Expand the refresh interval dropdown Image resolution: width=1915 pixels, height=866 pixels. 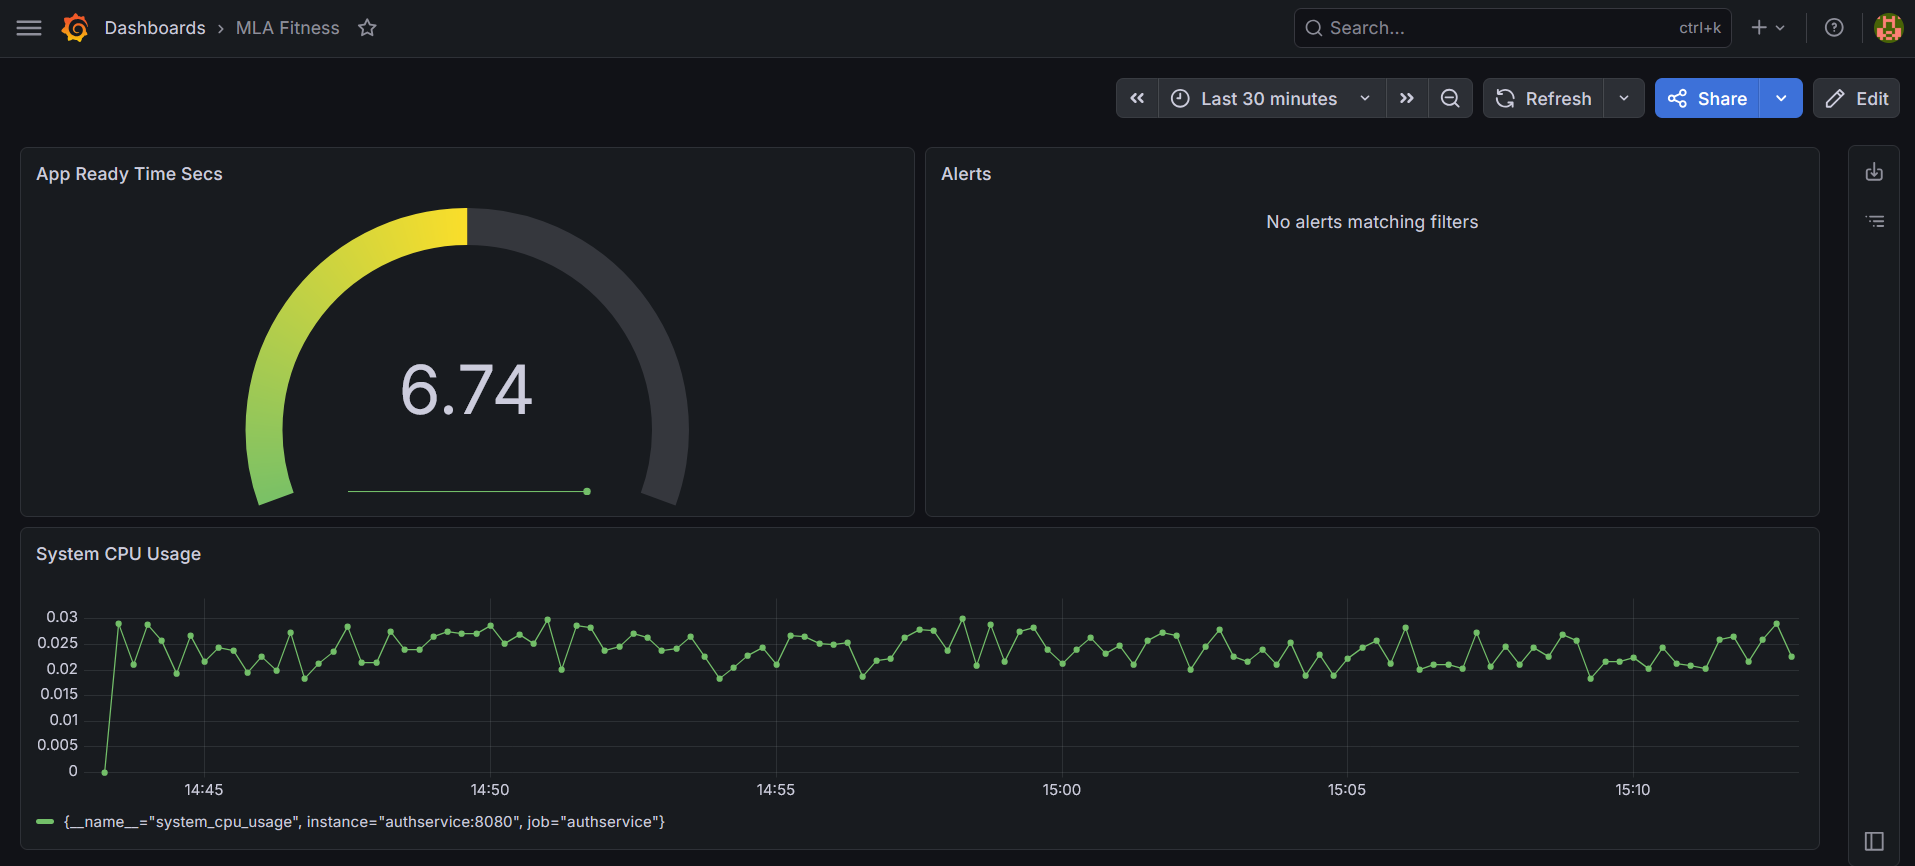[1624, 98]
